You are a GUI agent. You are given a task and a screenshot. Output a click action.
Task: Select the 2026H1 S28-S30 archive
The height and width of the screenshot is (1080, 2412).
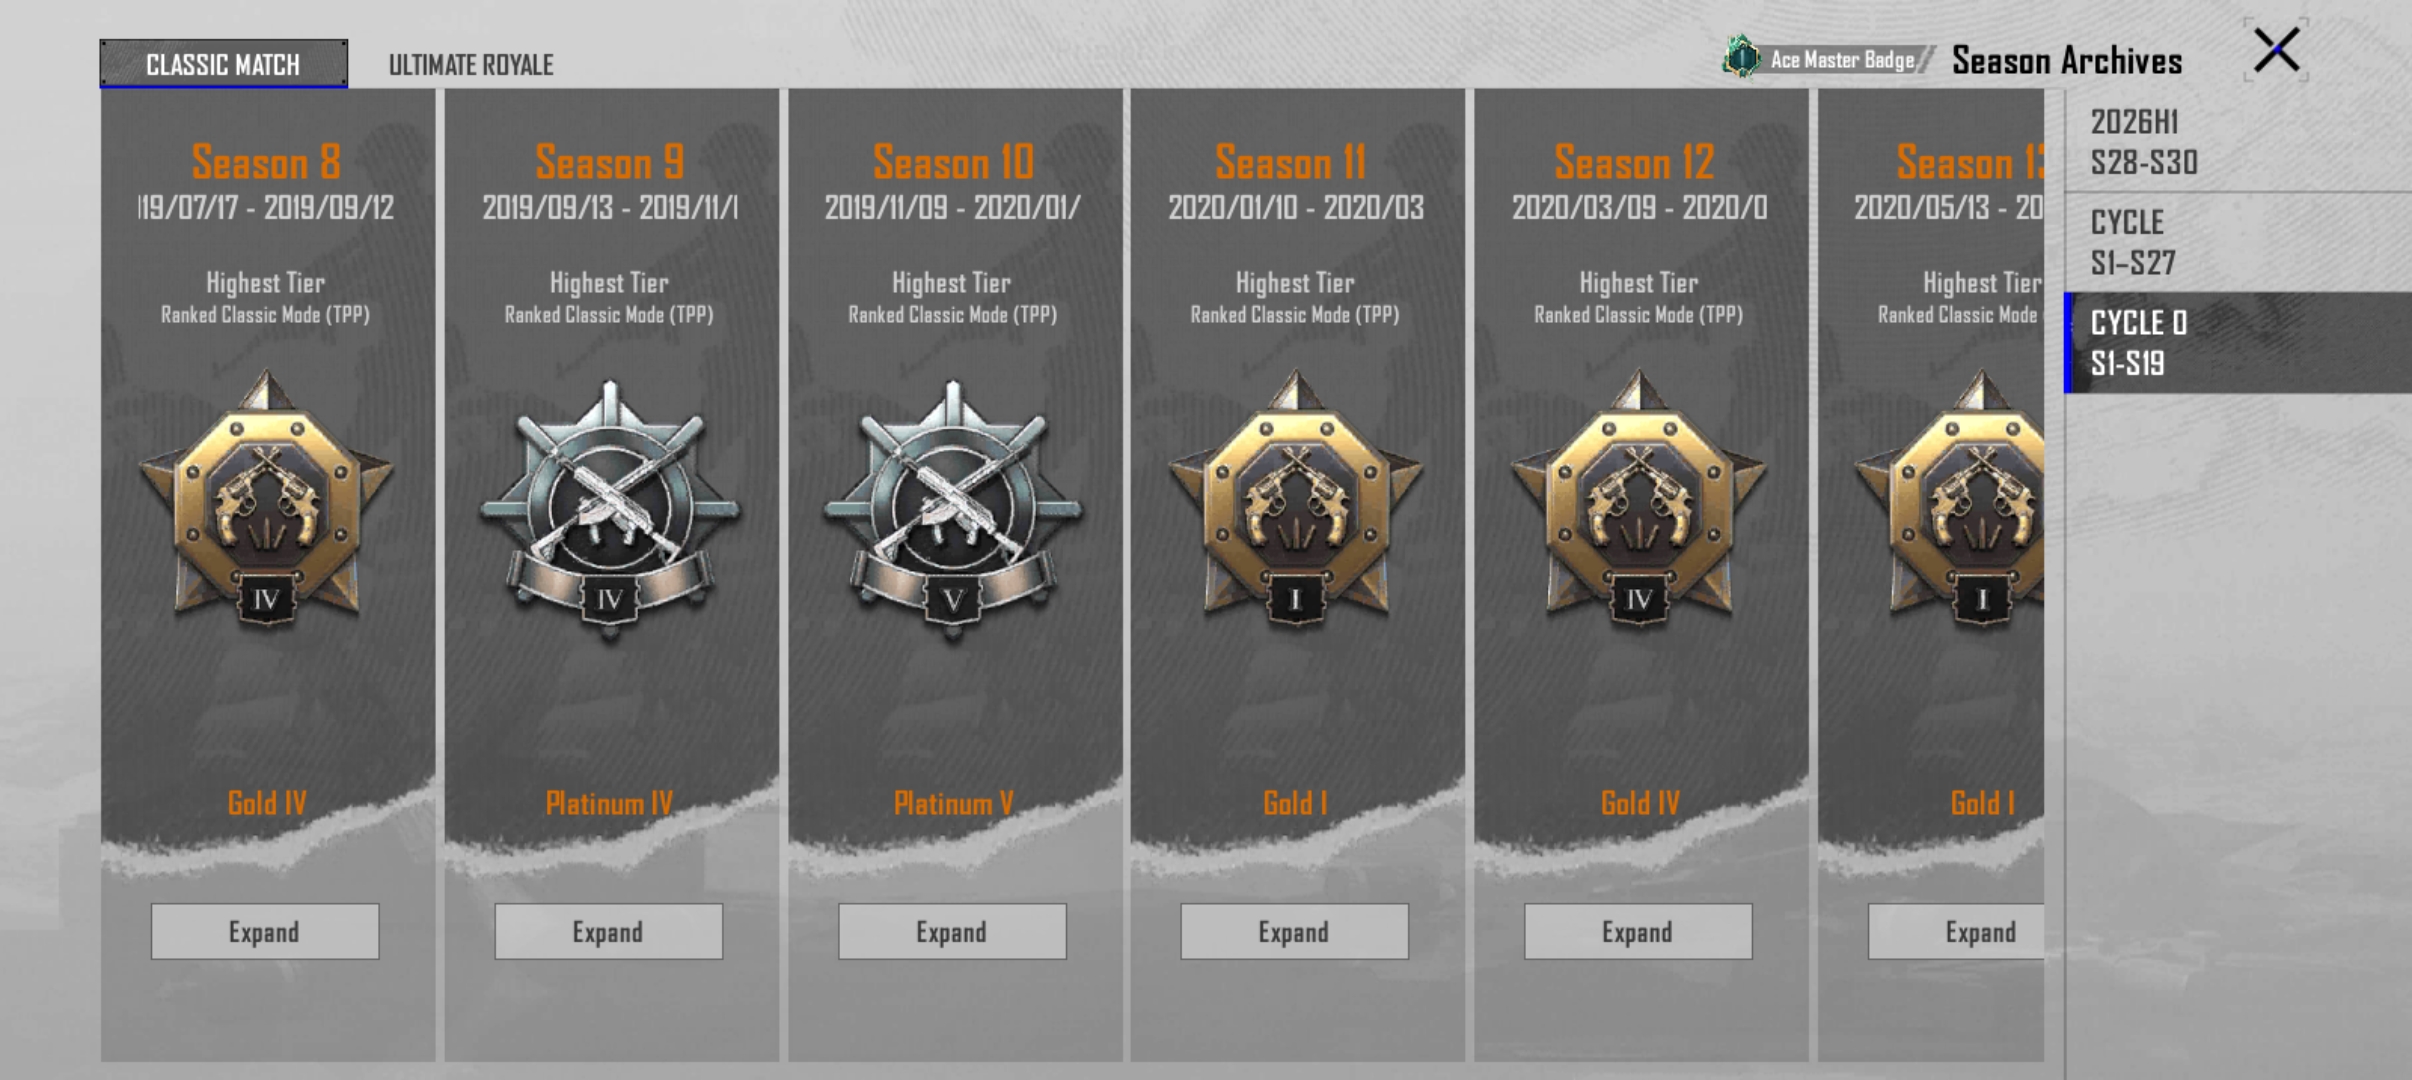(2238, 142)
